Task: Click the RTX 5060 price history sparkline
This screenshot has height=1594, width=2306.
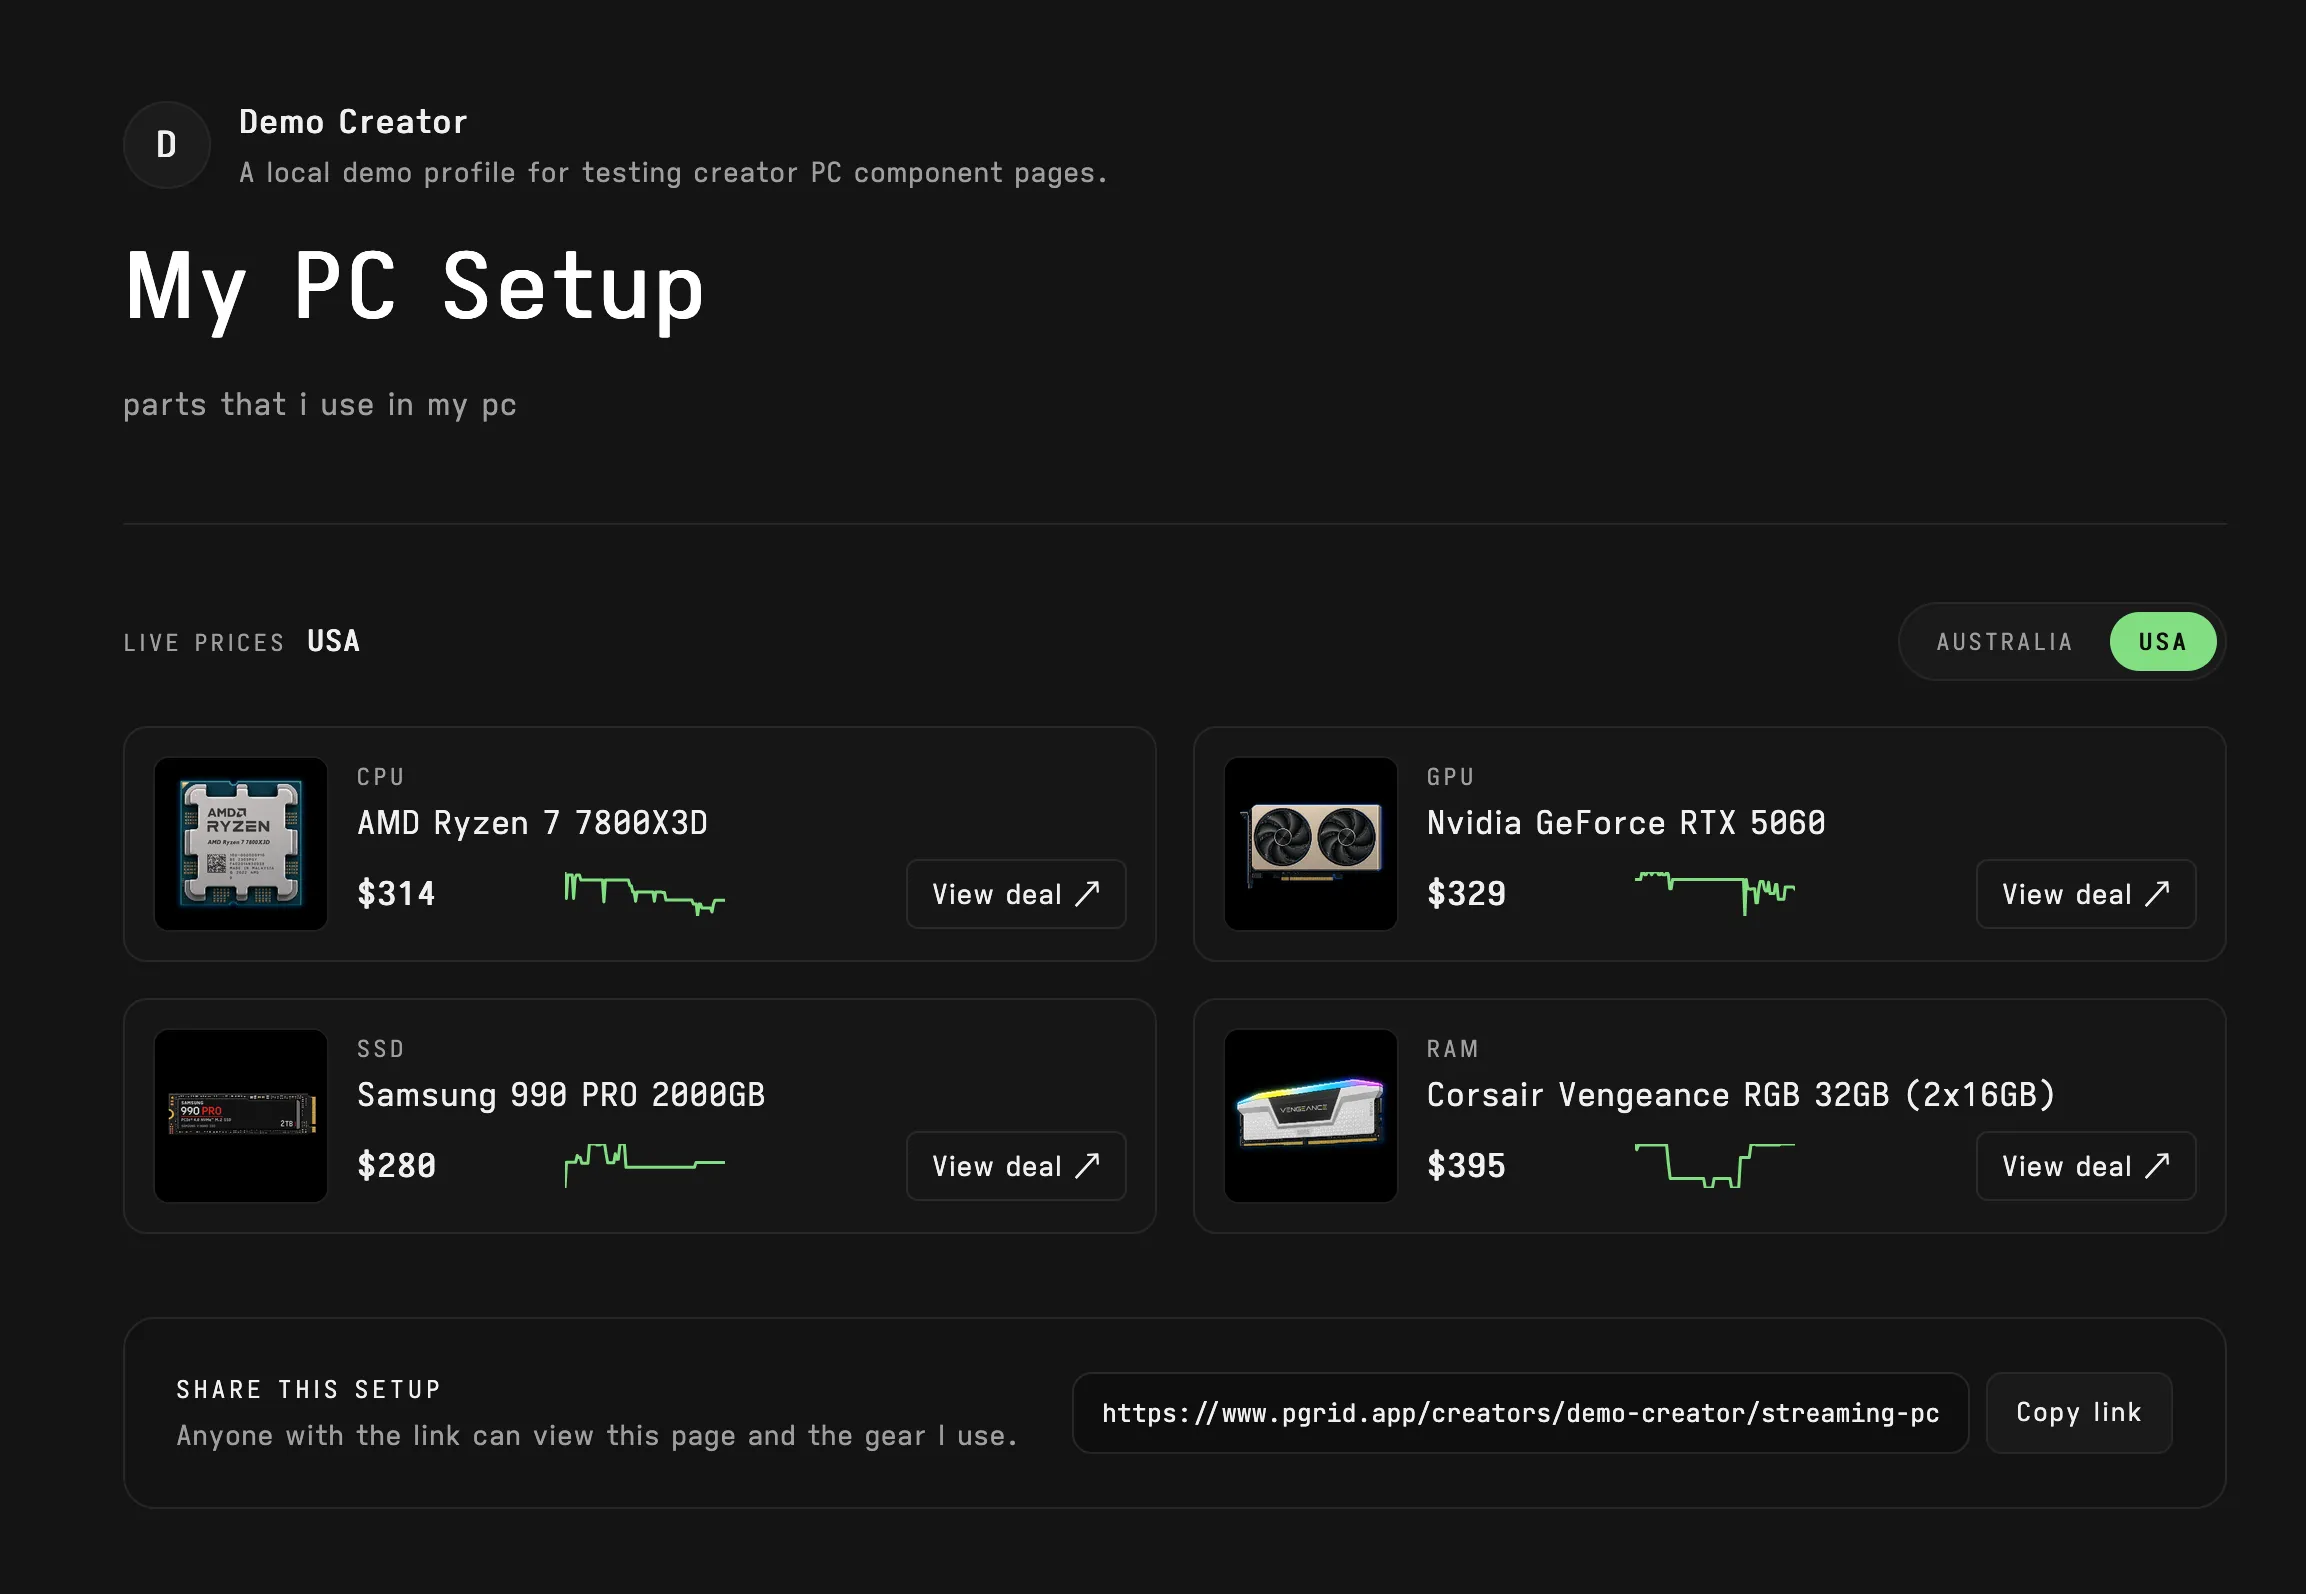Action: (1715, 893)
